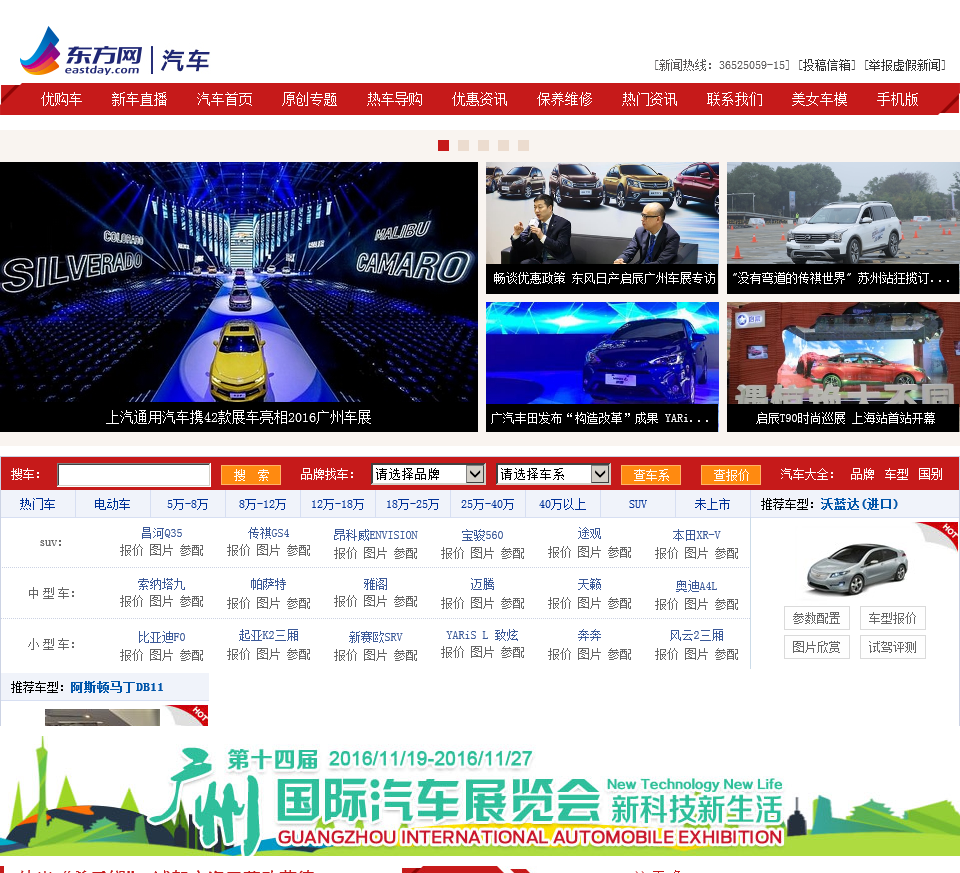The width and height of the screenshot is (960, 873).
Task: Open recommended 阿斯顿马丁DB11 link
Action: click(x=117, y=687)
